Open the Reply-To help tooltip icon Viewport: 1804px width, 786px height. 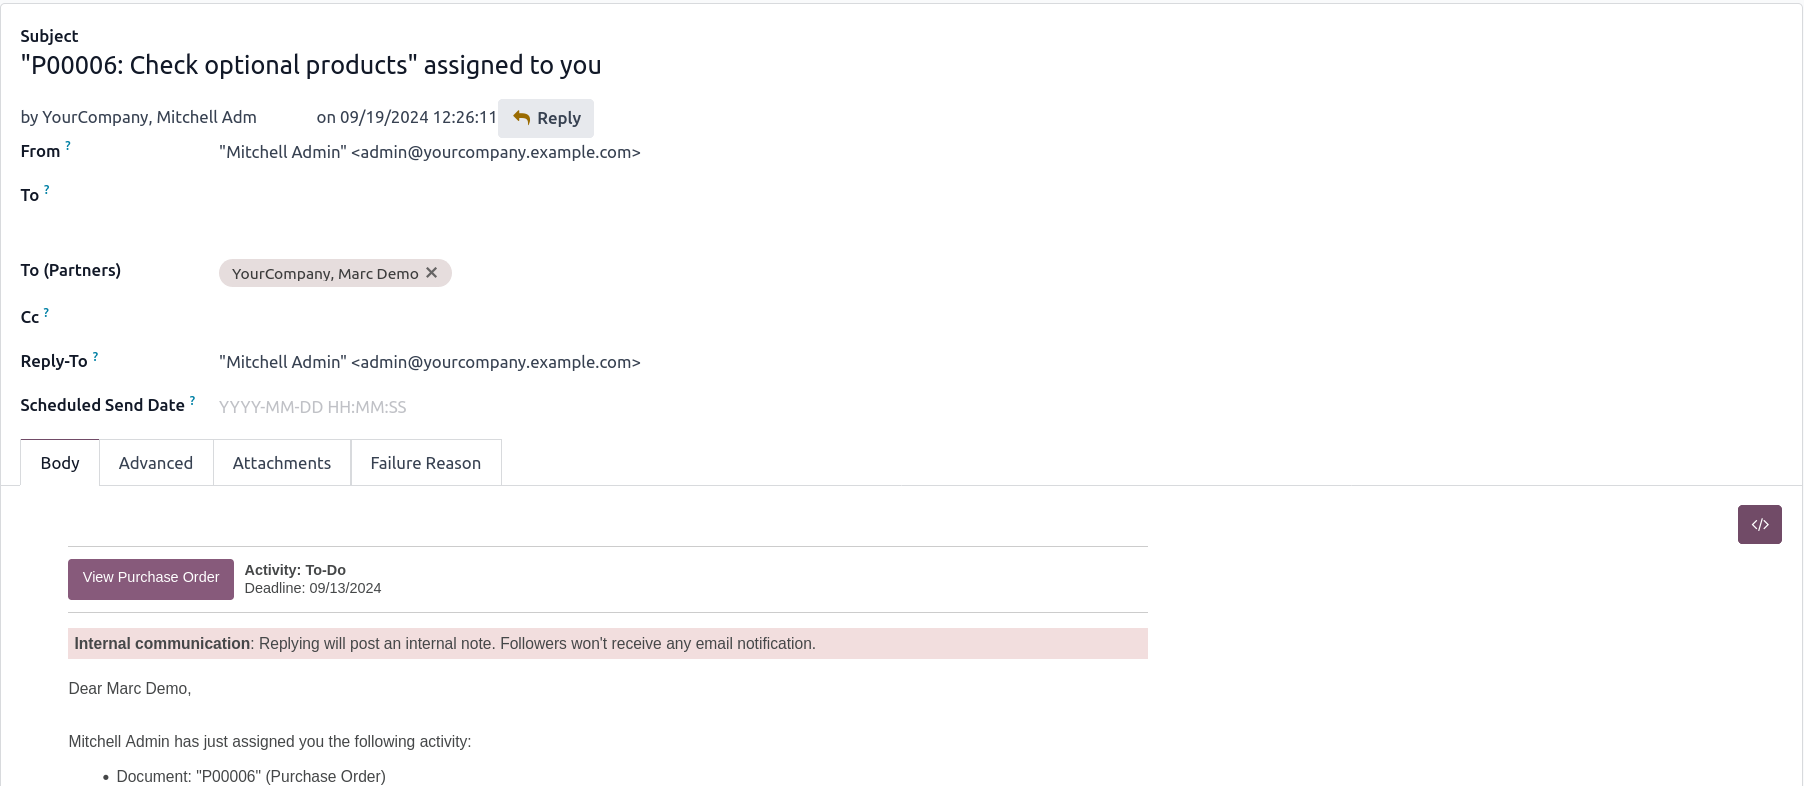click(95, 356)
